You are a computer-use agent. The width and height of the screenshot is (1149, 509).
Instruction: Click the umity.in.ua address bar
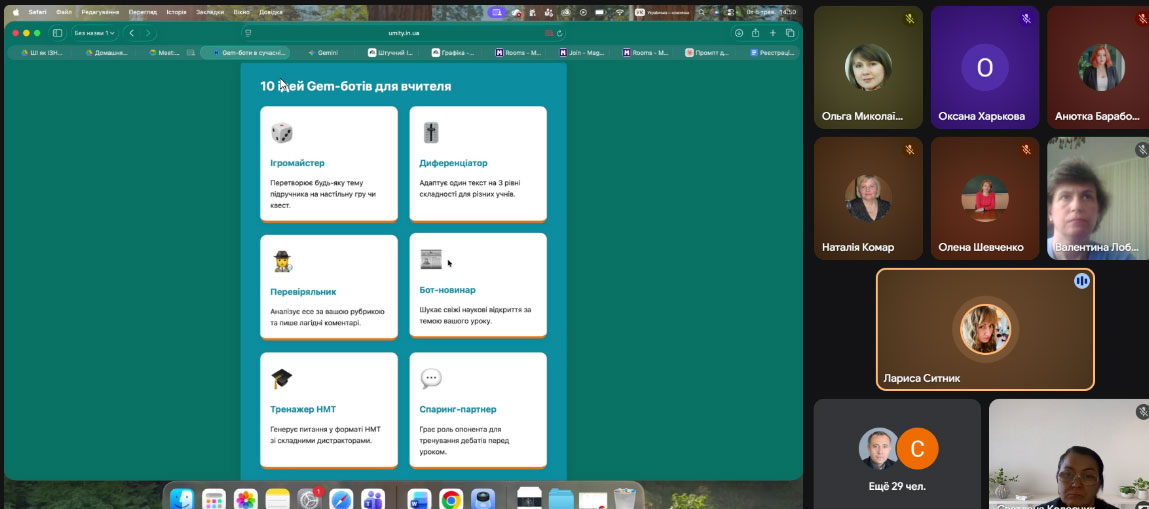coord(404,33)
